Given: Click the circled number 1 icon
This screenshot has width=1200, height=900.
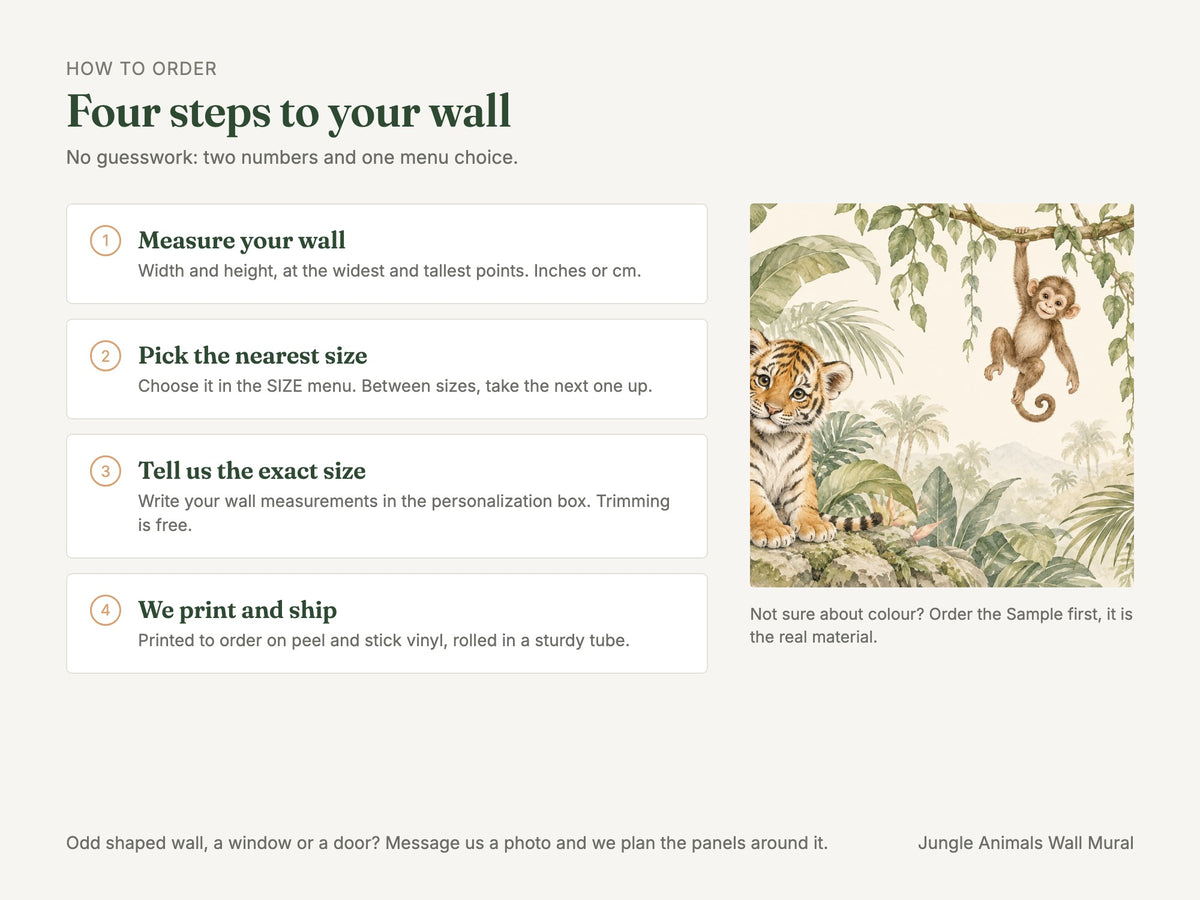Looking at the screenshot, I should pos(106,241).
